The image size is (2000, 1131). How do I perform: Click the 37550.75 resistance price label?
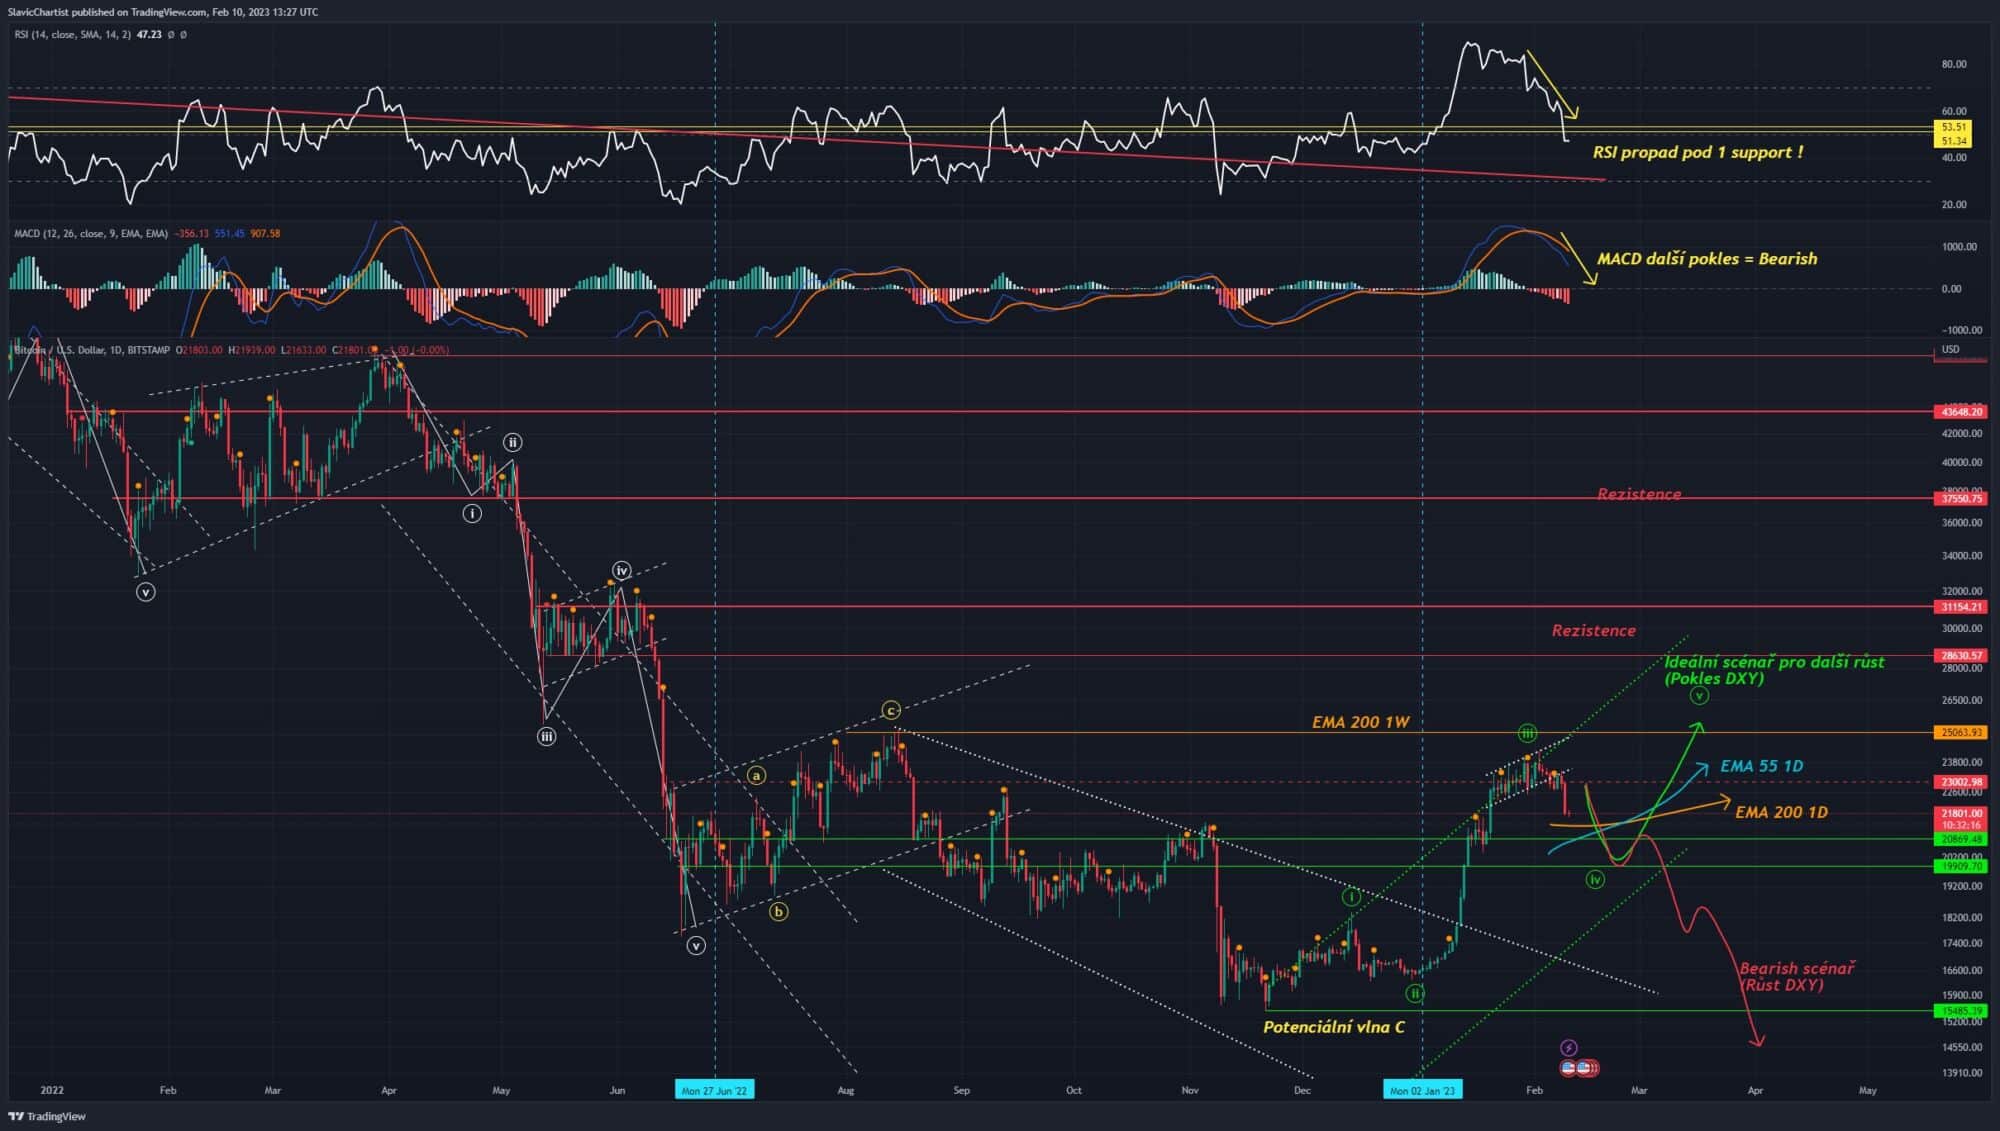[1961, 498]
